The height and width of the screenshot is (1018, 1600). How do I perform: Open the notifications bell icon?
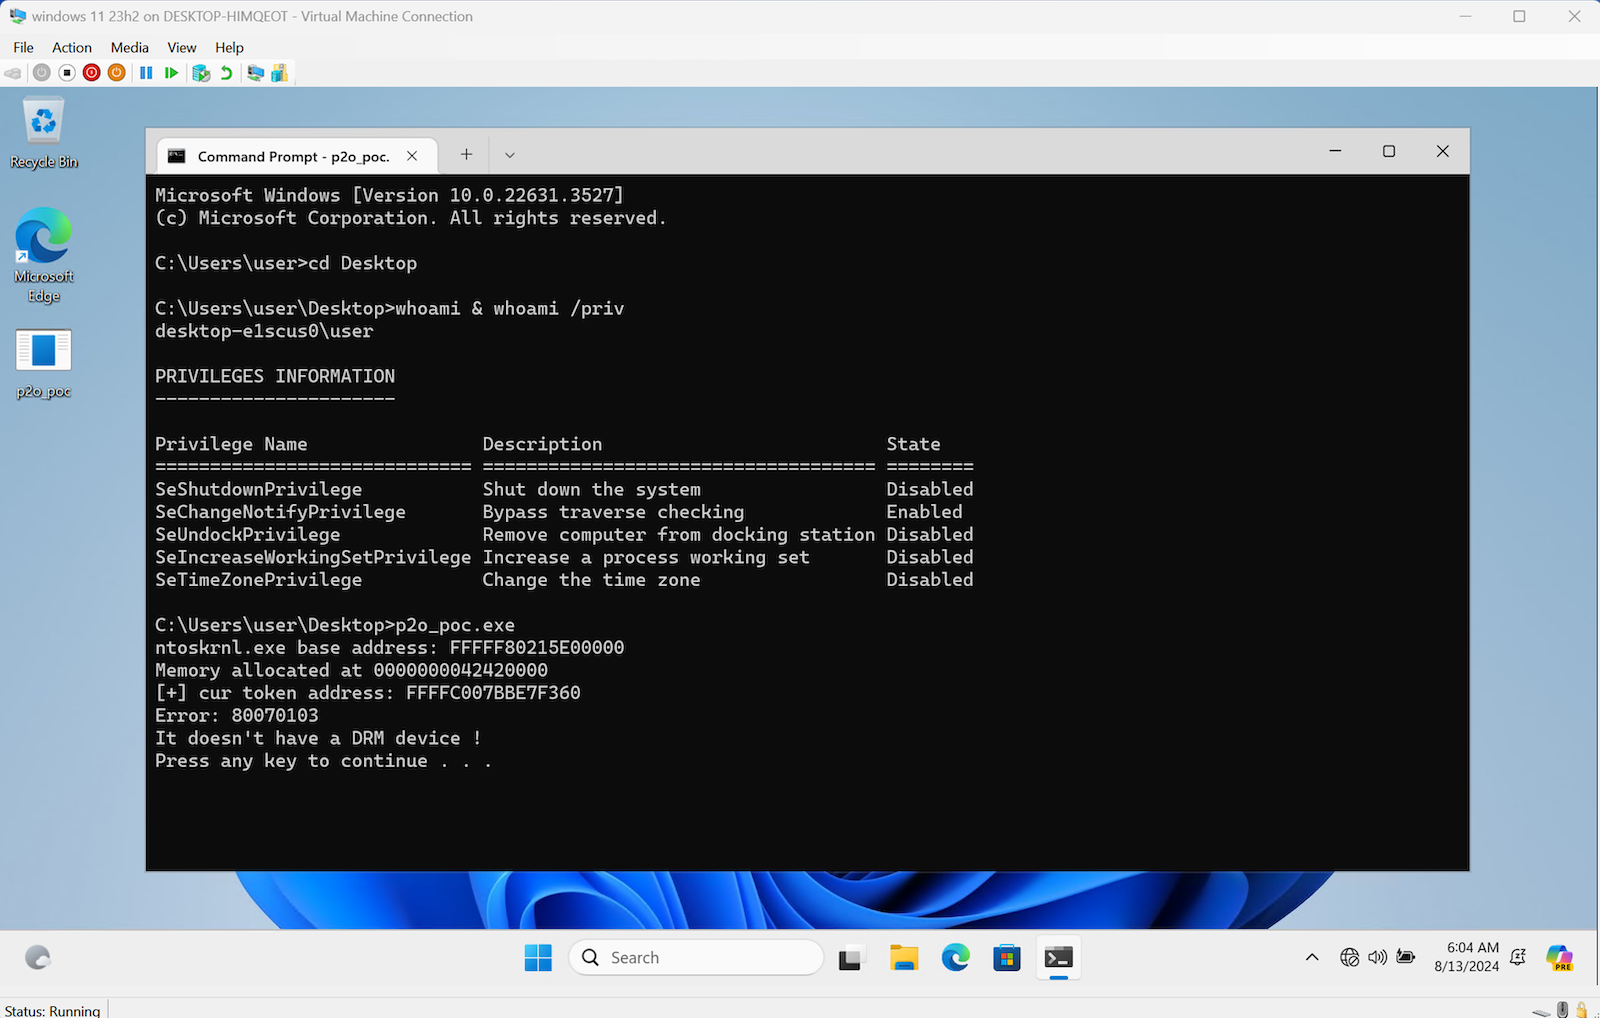(x=1518, y=958)
